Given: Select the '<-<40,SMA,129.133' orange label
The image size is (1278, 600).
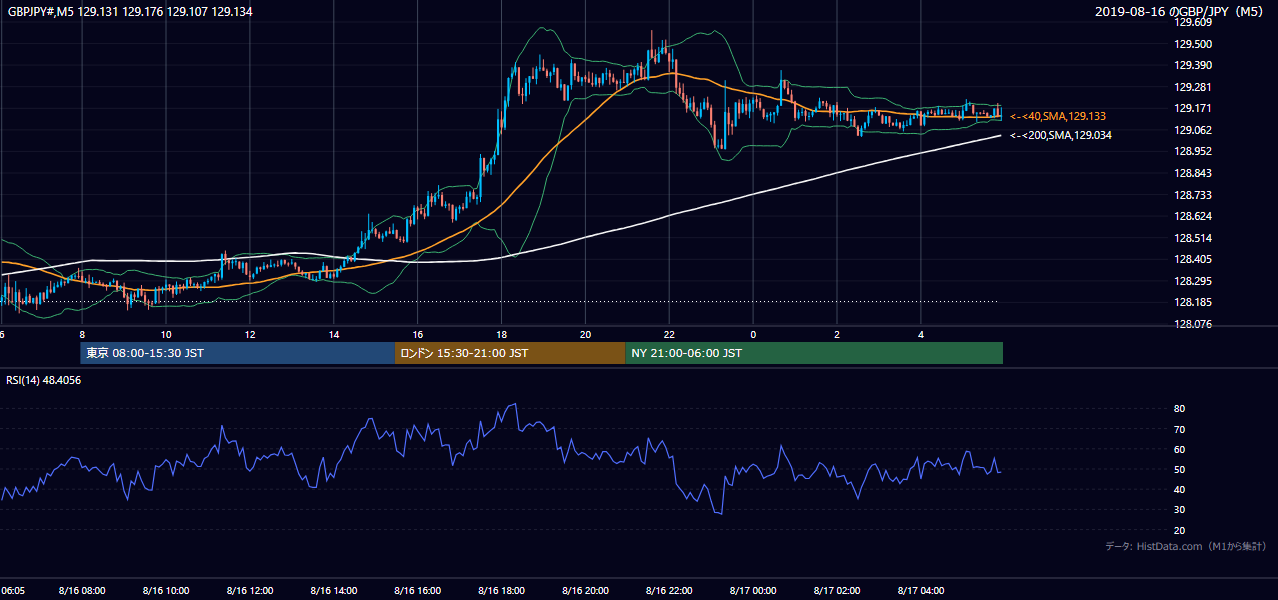Looking at the screenshot, I should click(1058, 117).
